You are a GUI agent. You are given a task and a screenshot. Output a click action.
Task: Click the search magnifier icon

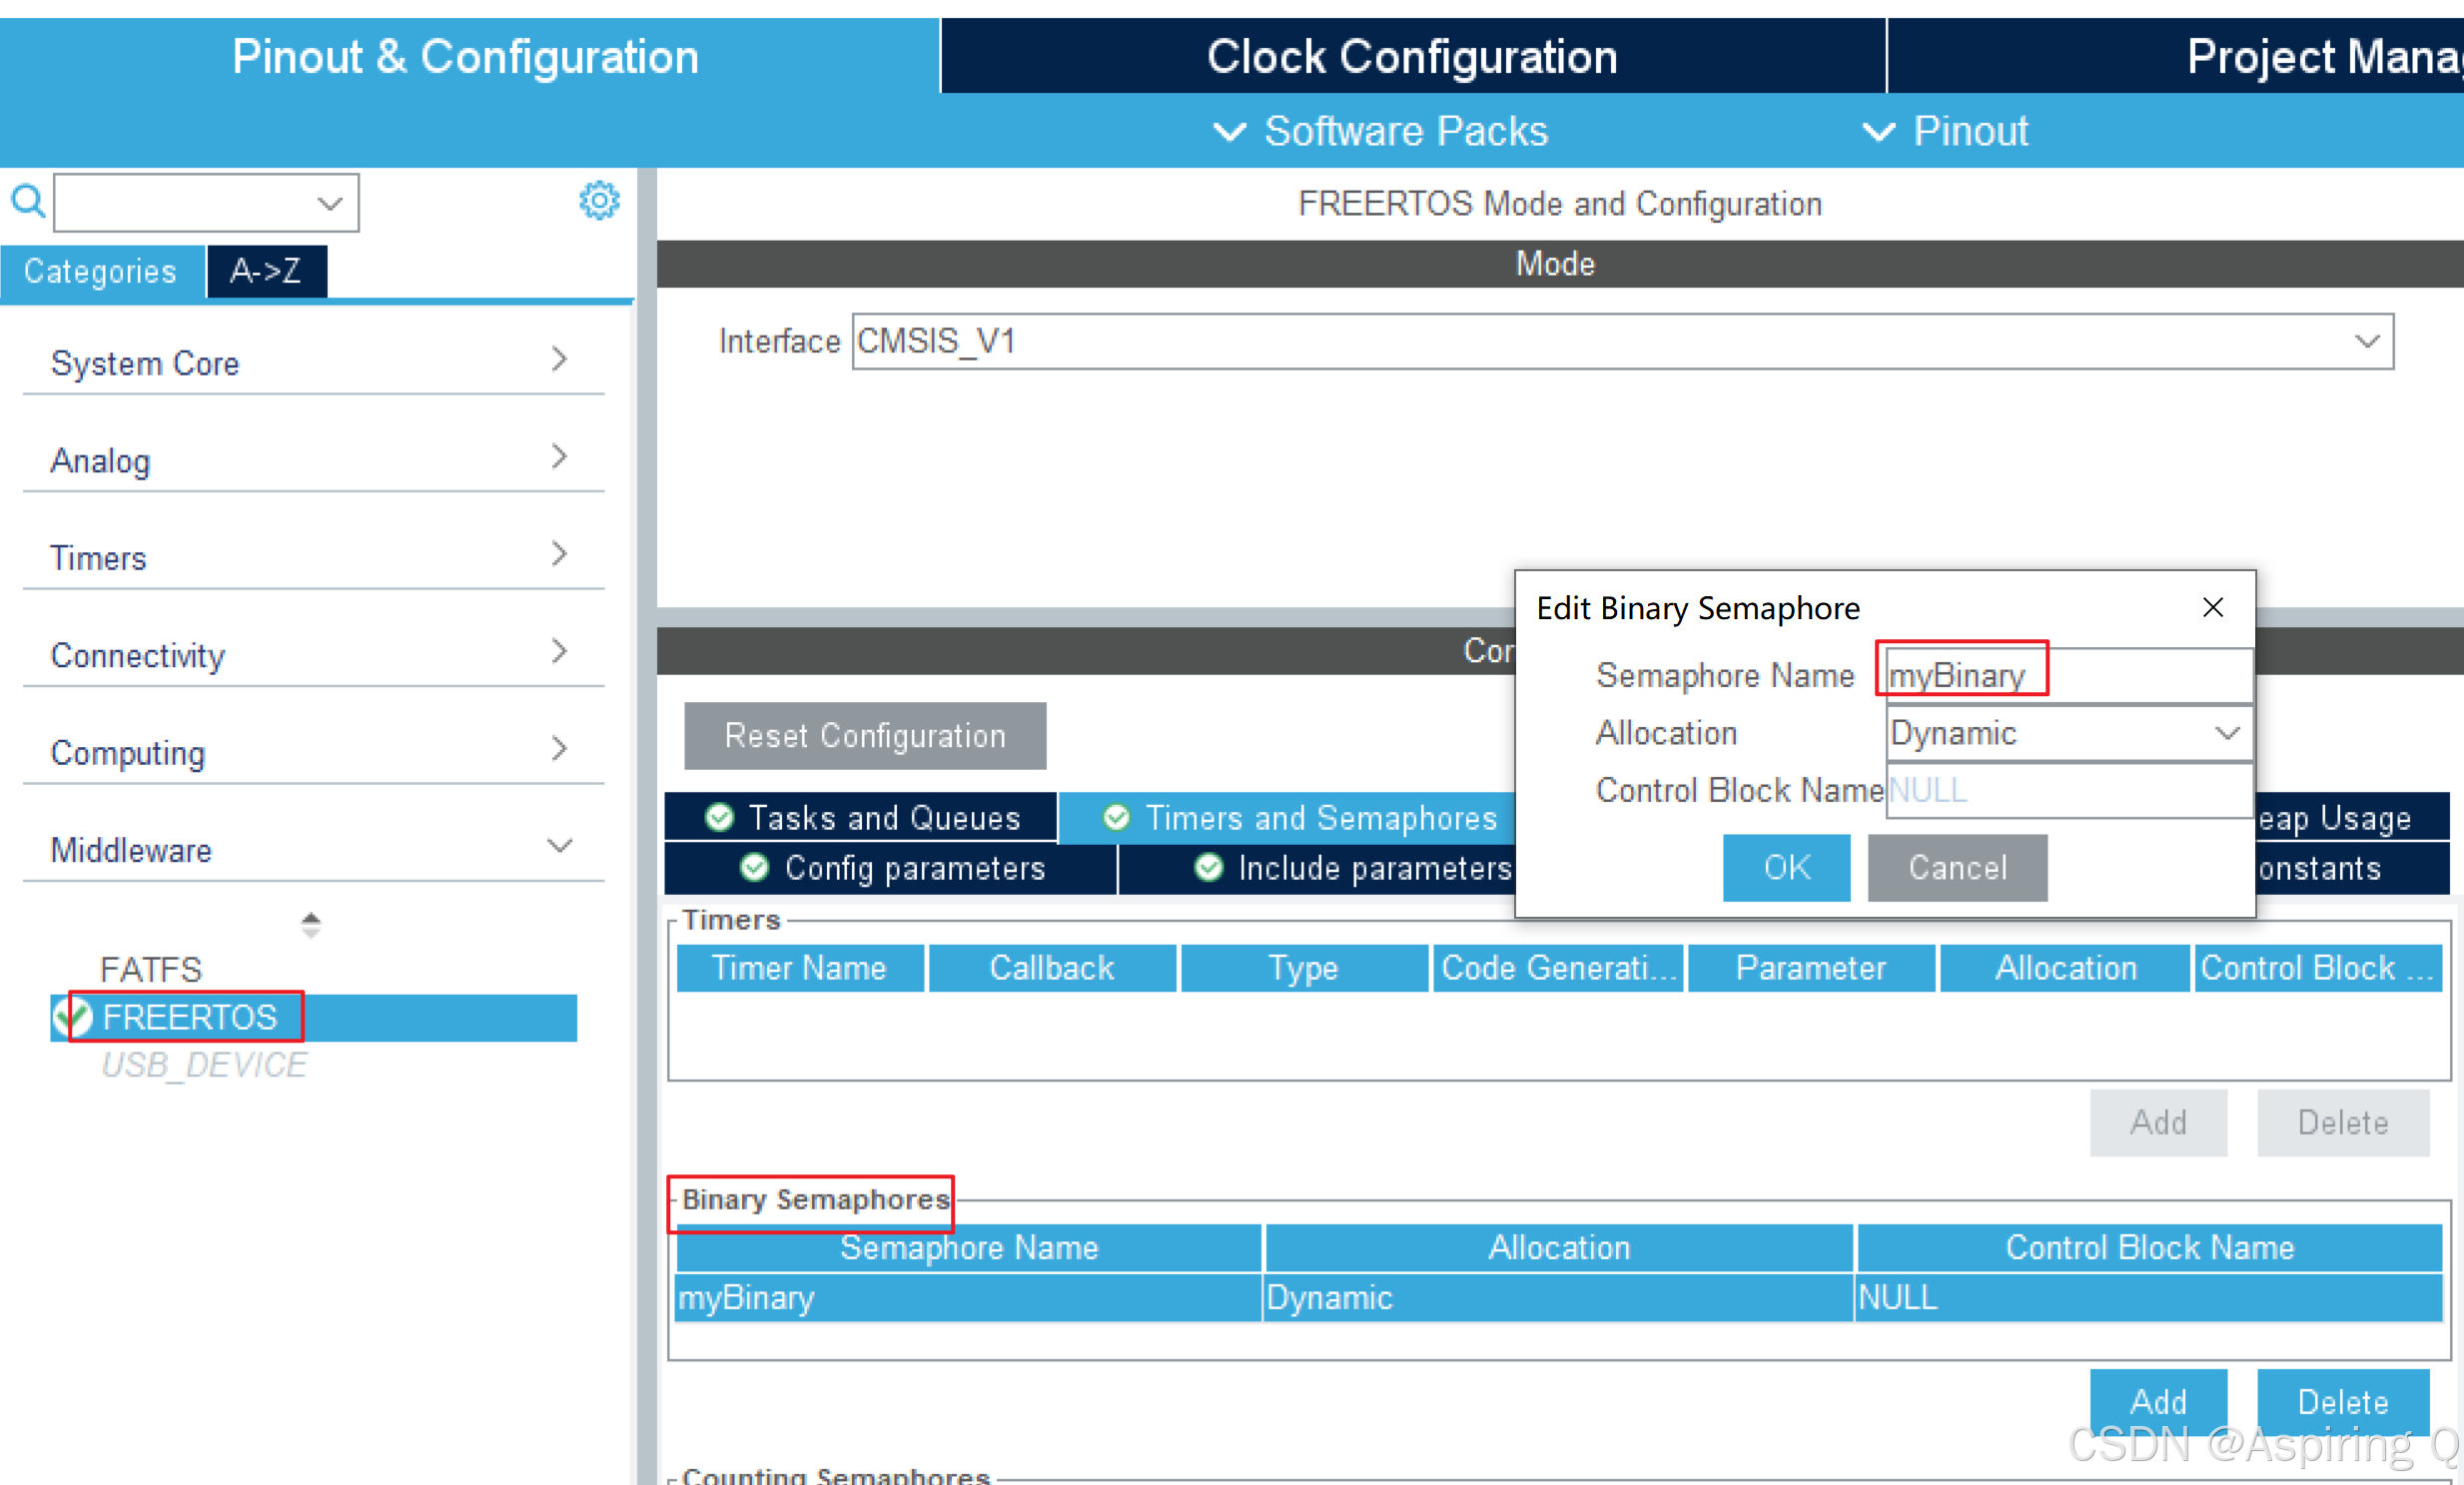point(27,202)
